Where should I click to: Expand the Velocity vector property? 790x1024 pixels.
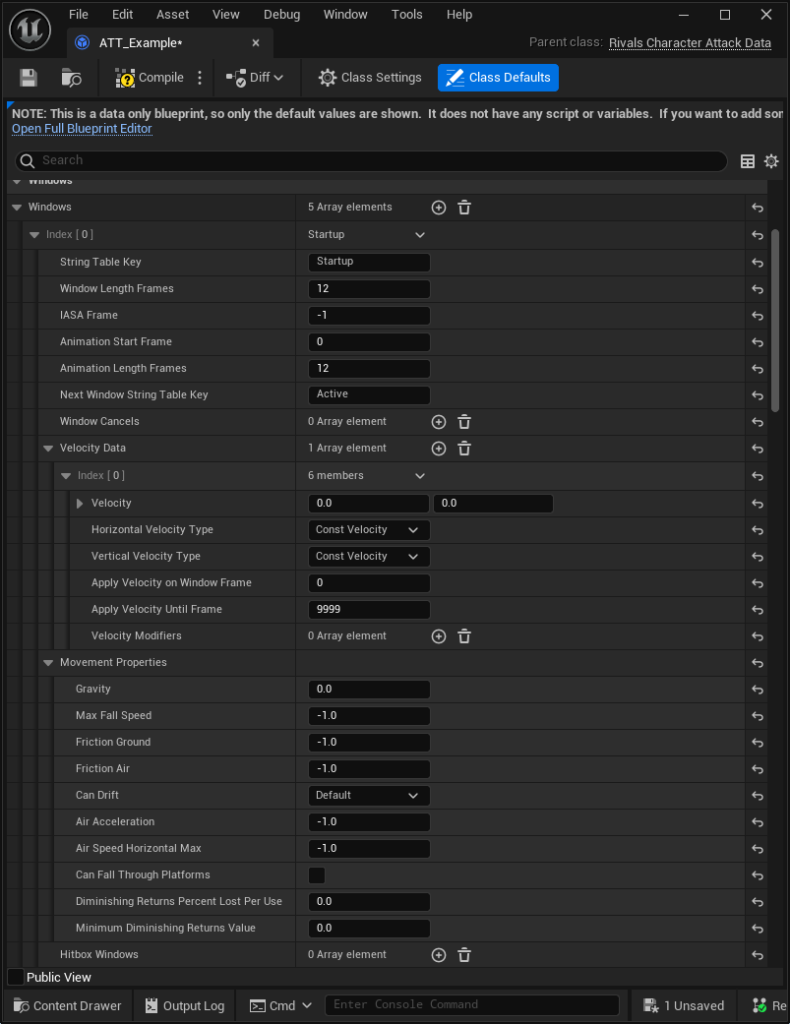80,503
